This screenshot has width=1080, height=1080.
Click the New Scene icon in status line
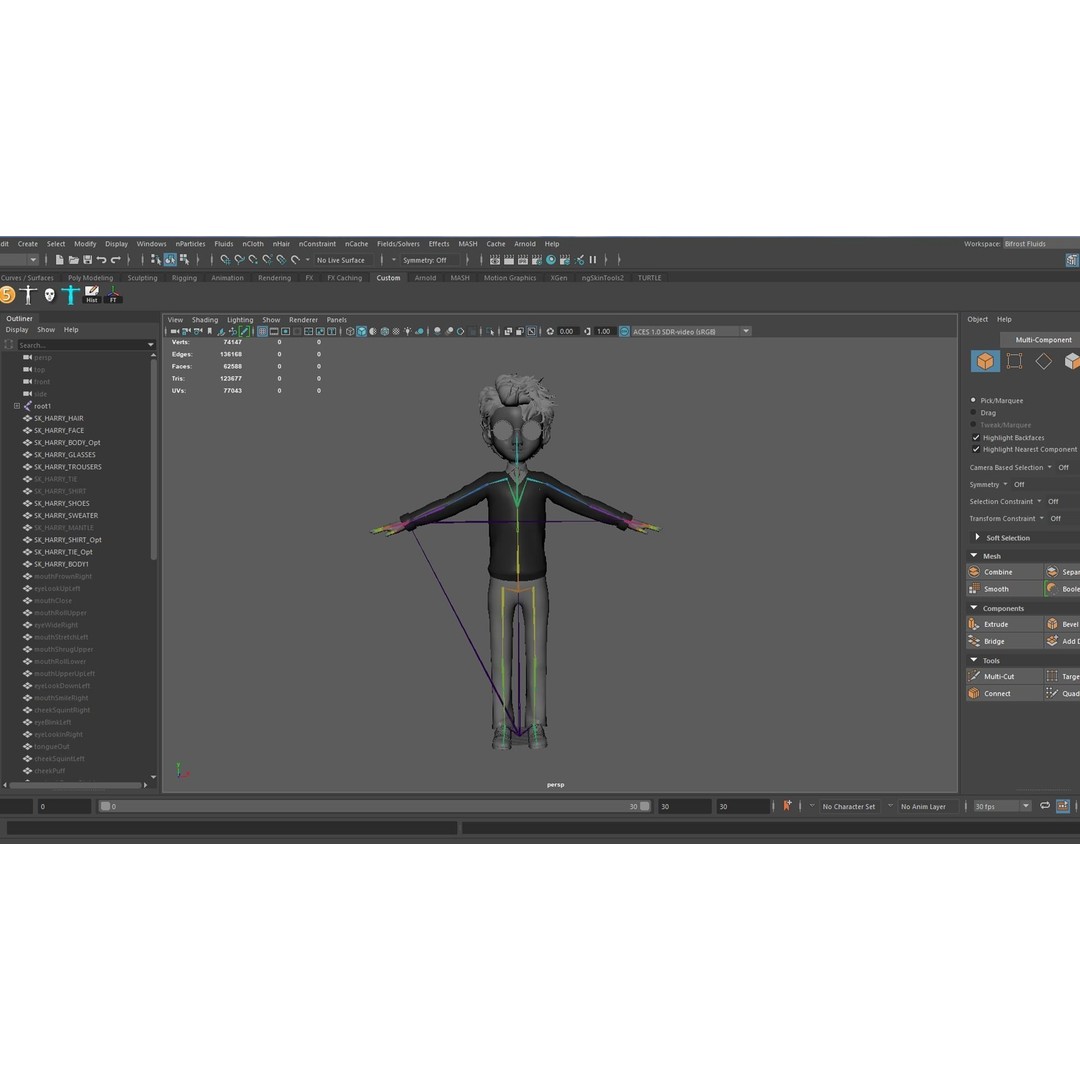coord(59,260)
